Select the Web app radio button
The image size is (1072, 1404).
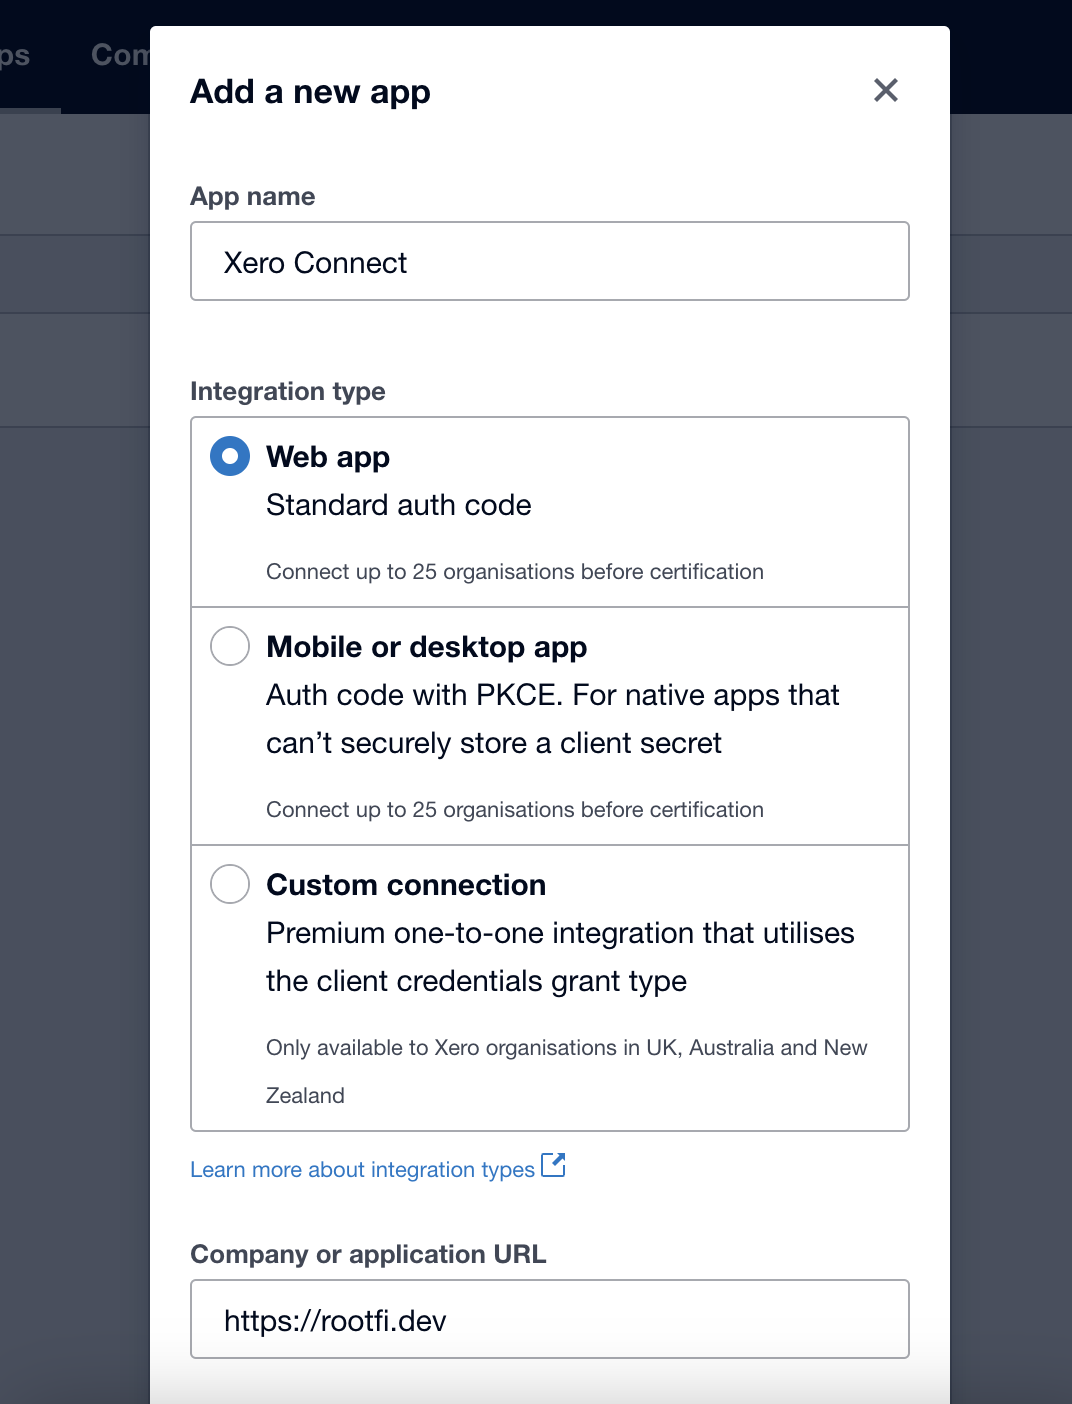point(230,456)
